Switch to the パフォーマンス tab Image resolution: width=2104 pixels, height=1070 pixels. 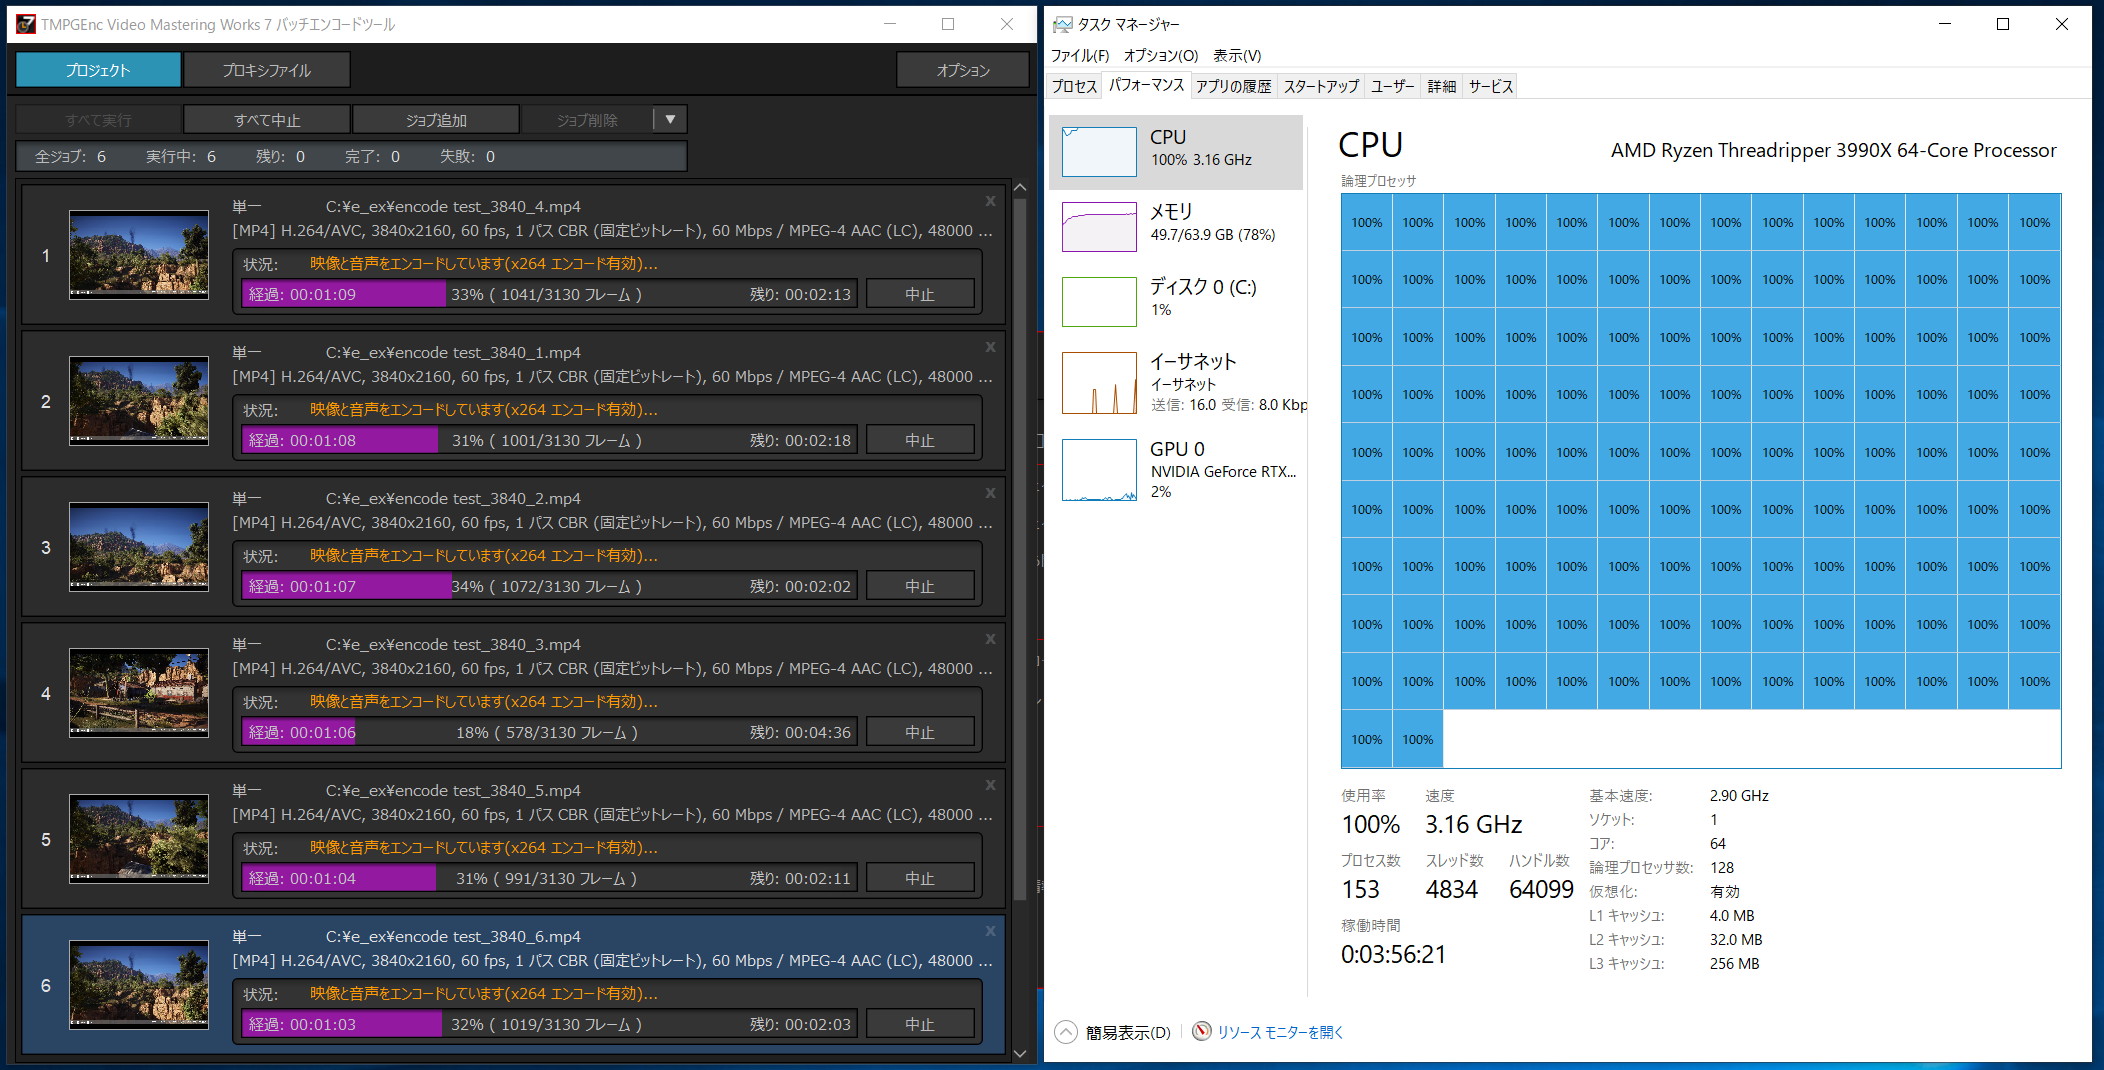click(1146, 85)
